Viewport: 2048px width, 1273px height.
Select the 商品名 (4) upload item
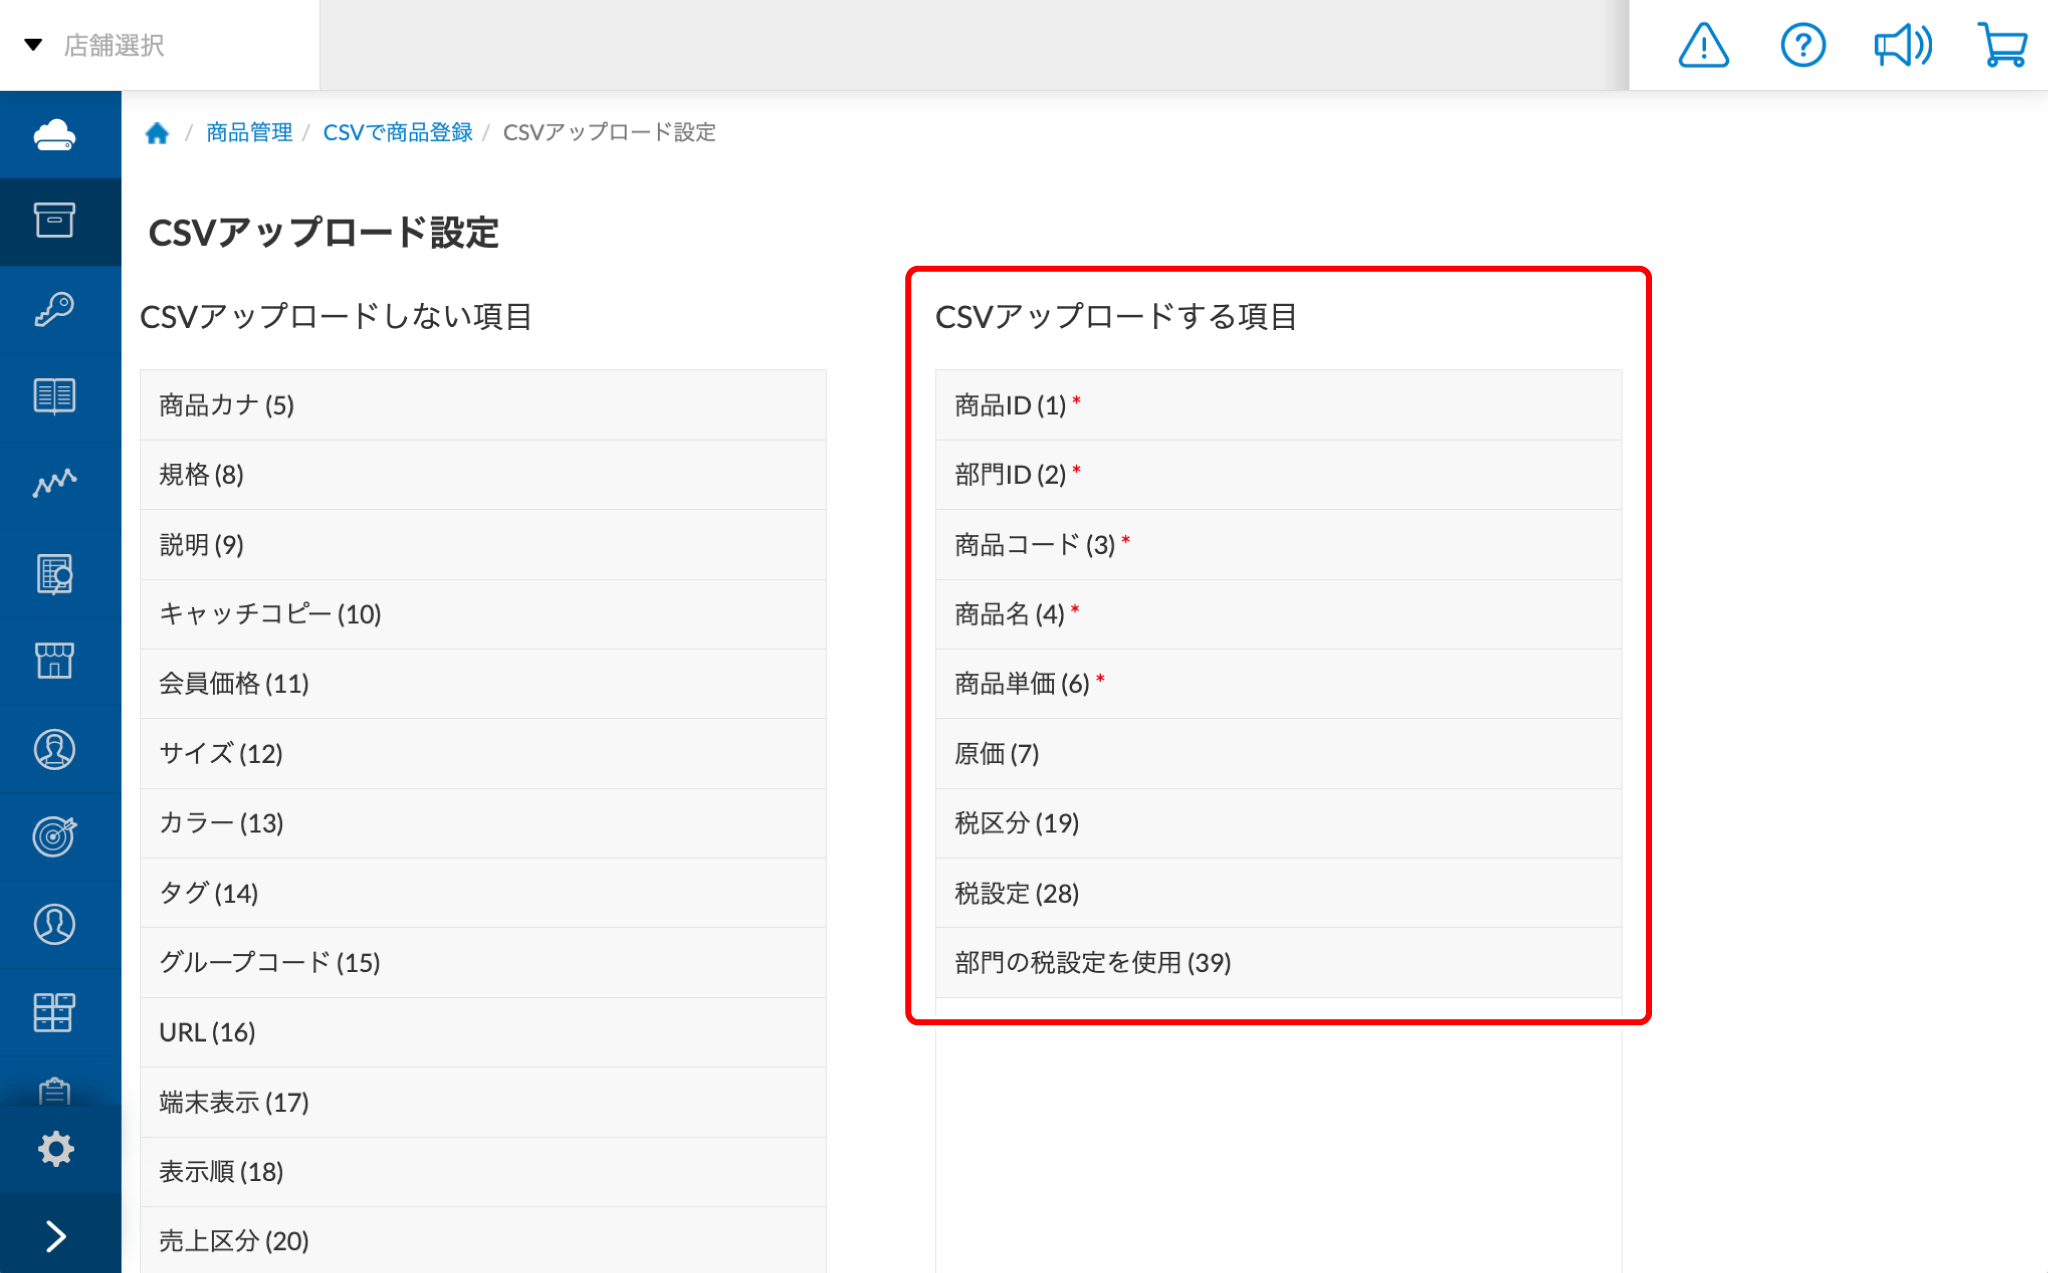coord(1278,614)
